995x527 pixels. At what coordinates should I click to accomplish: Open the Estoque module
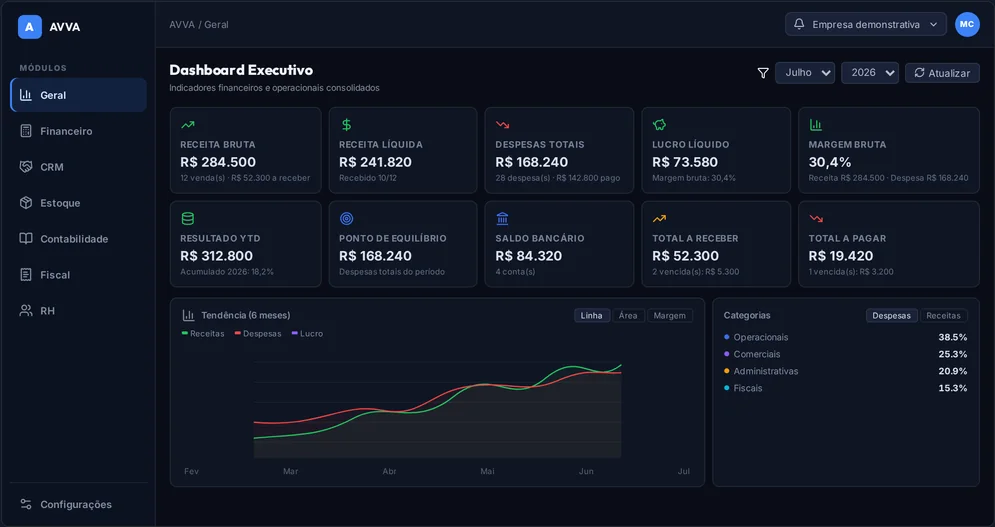coord(79,203)
